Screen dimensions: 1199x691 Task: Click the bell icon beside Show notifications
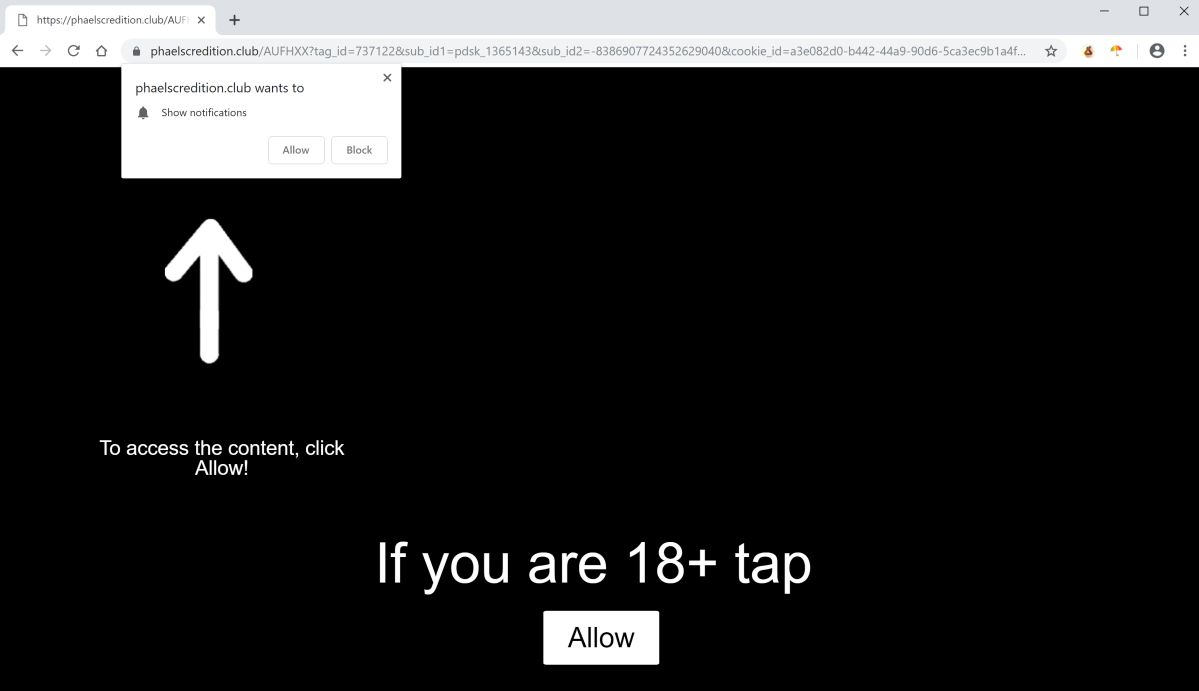point(143,112)
